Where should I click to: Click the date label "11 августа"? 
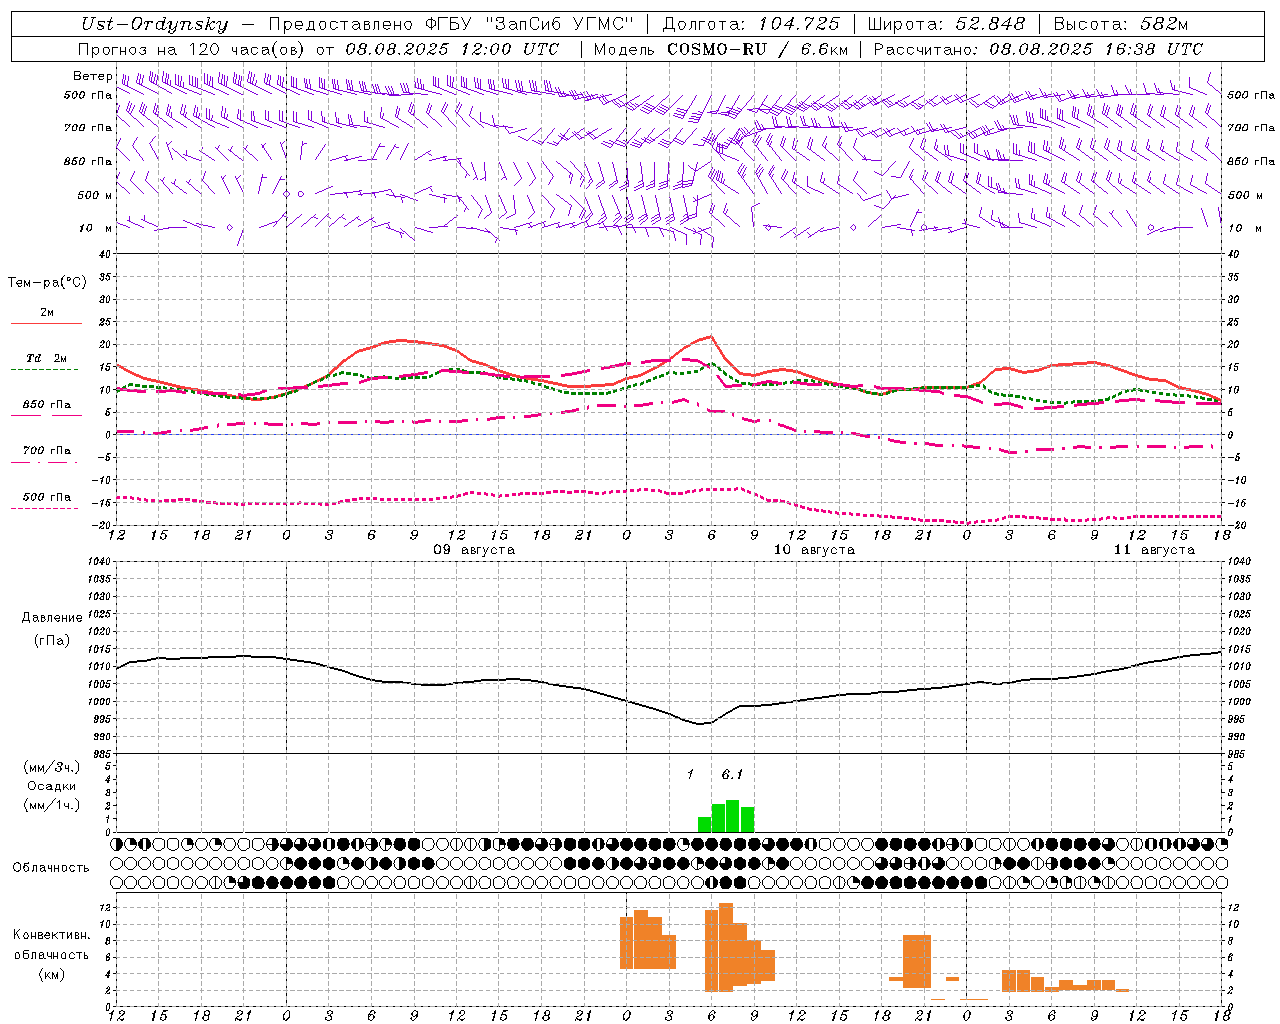point(1154,550)
